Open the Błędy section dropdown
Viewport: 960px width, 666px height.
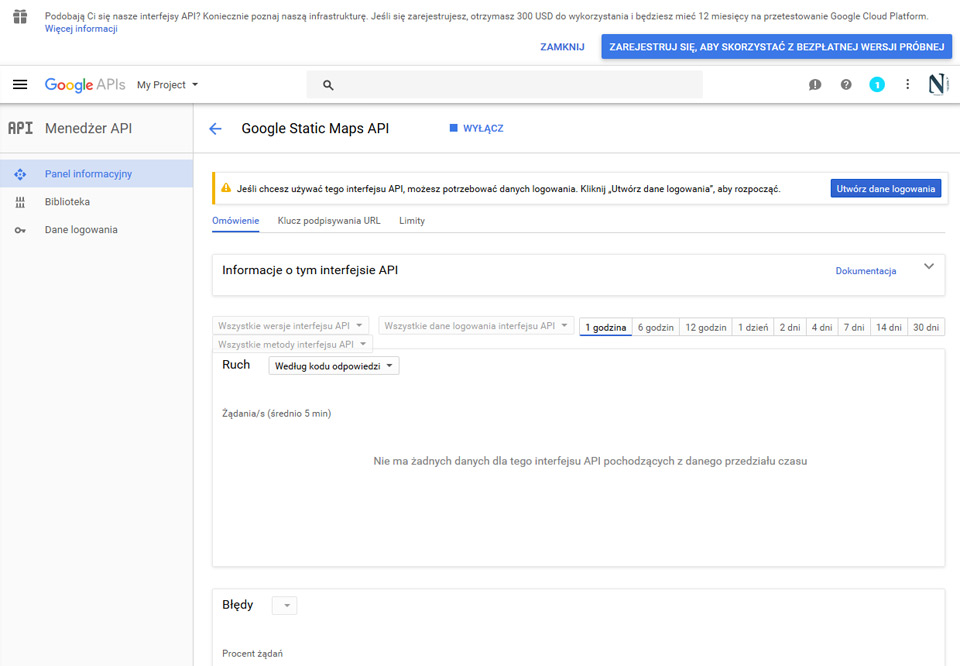(285, 605)
